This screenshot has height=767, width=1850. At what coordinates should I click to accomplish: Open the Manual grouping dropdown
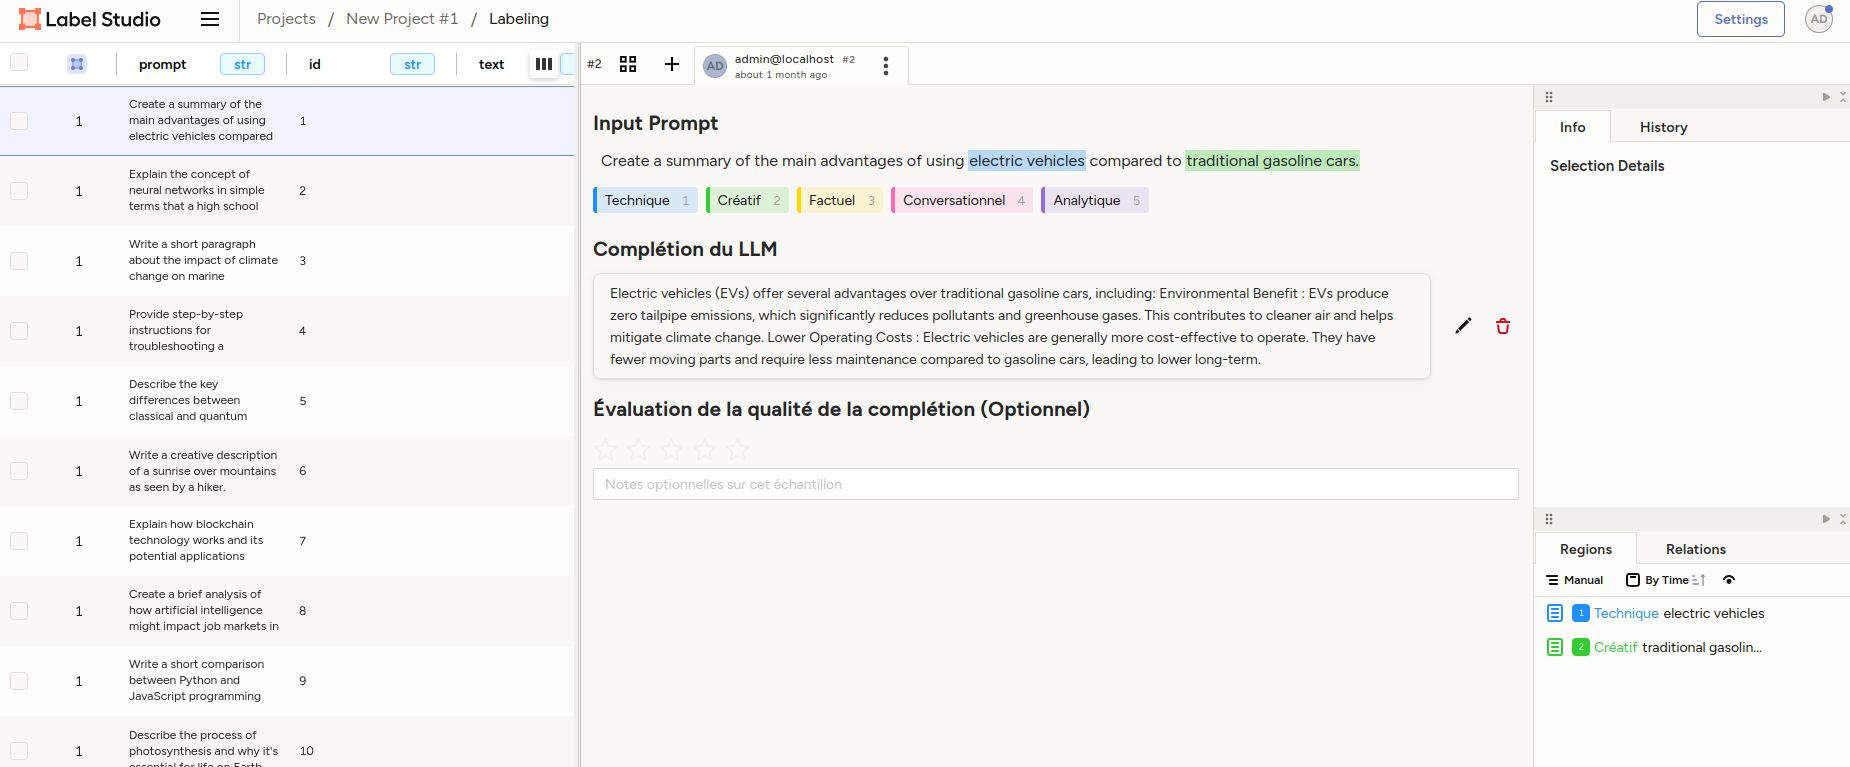(1575, 580)
